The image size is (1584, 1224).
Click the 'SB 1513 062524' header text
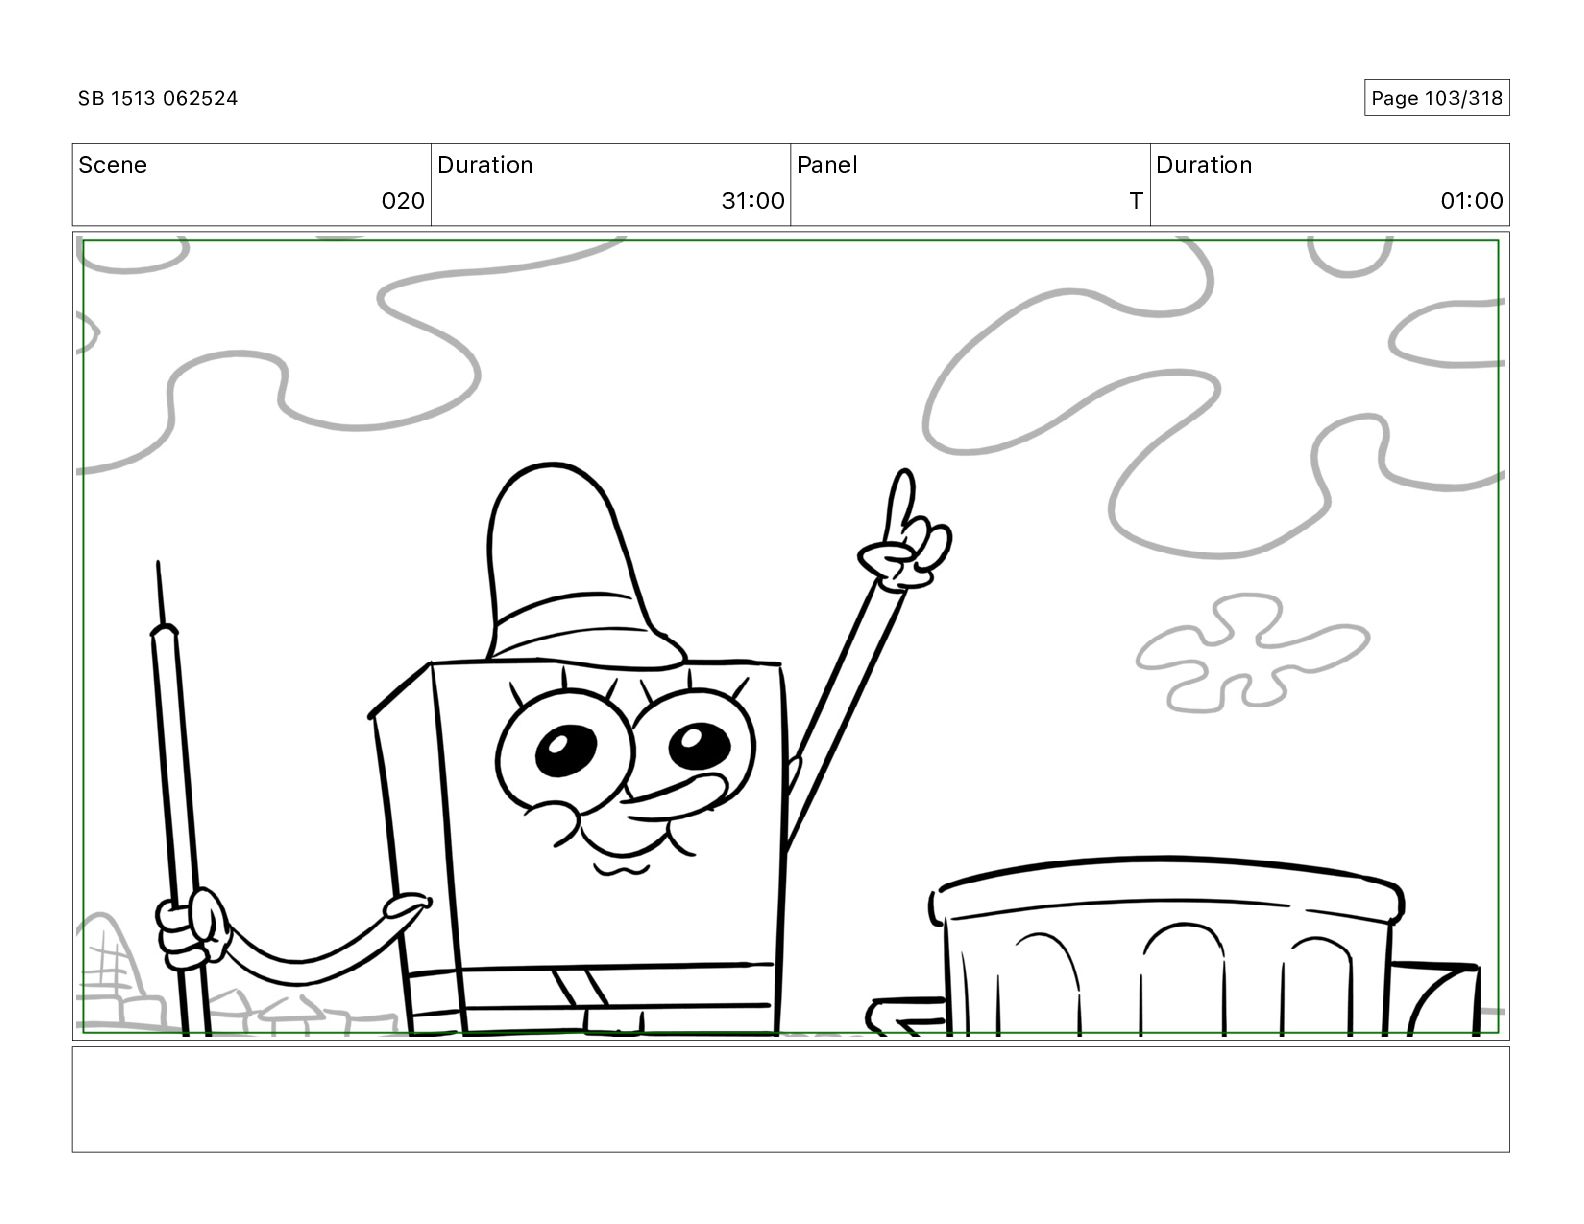[158, 98]
